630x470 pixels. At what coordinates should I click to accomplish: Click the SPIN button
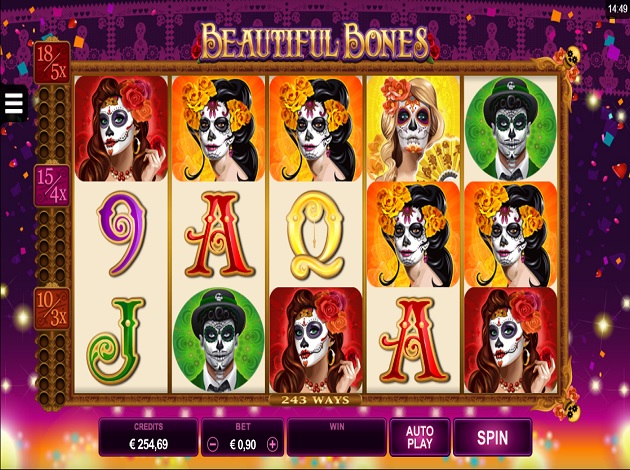[493, 437]
